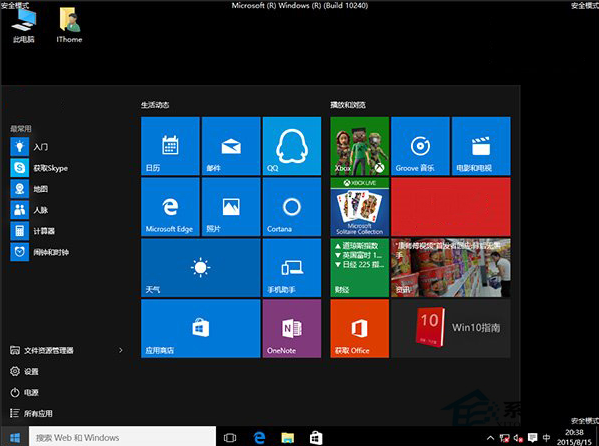
Task: Launch the Cortana tile
Action: 292,207
